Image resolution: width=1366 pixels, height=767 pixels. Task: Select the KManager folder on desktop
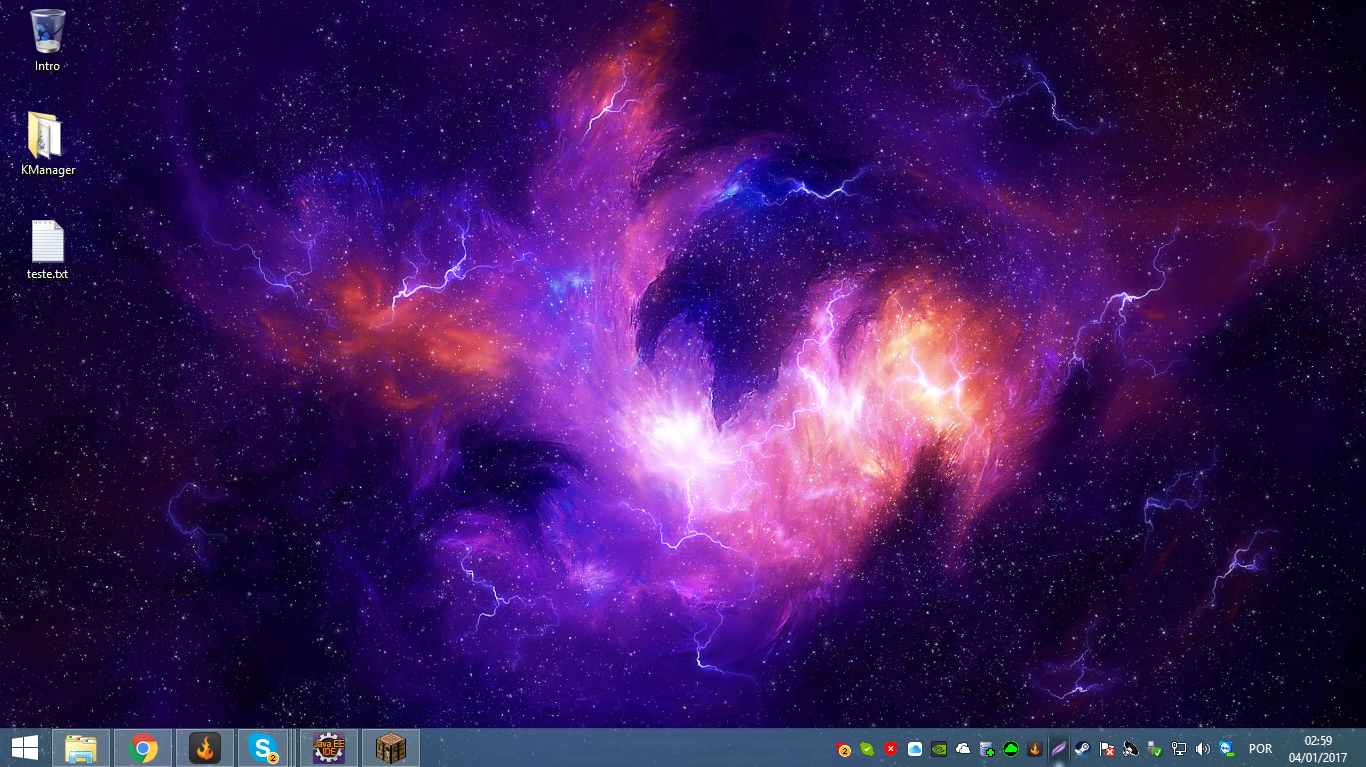pos(47,144)
